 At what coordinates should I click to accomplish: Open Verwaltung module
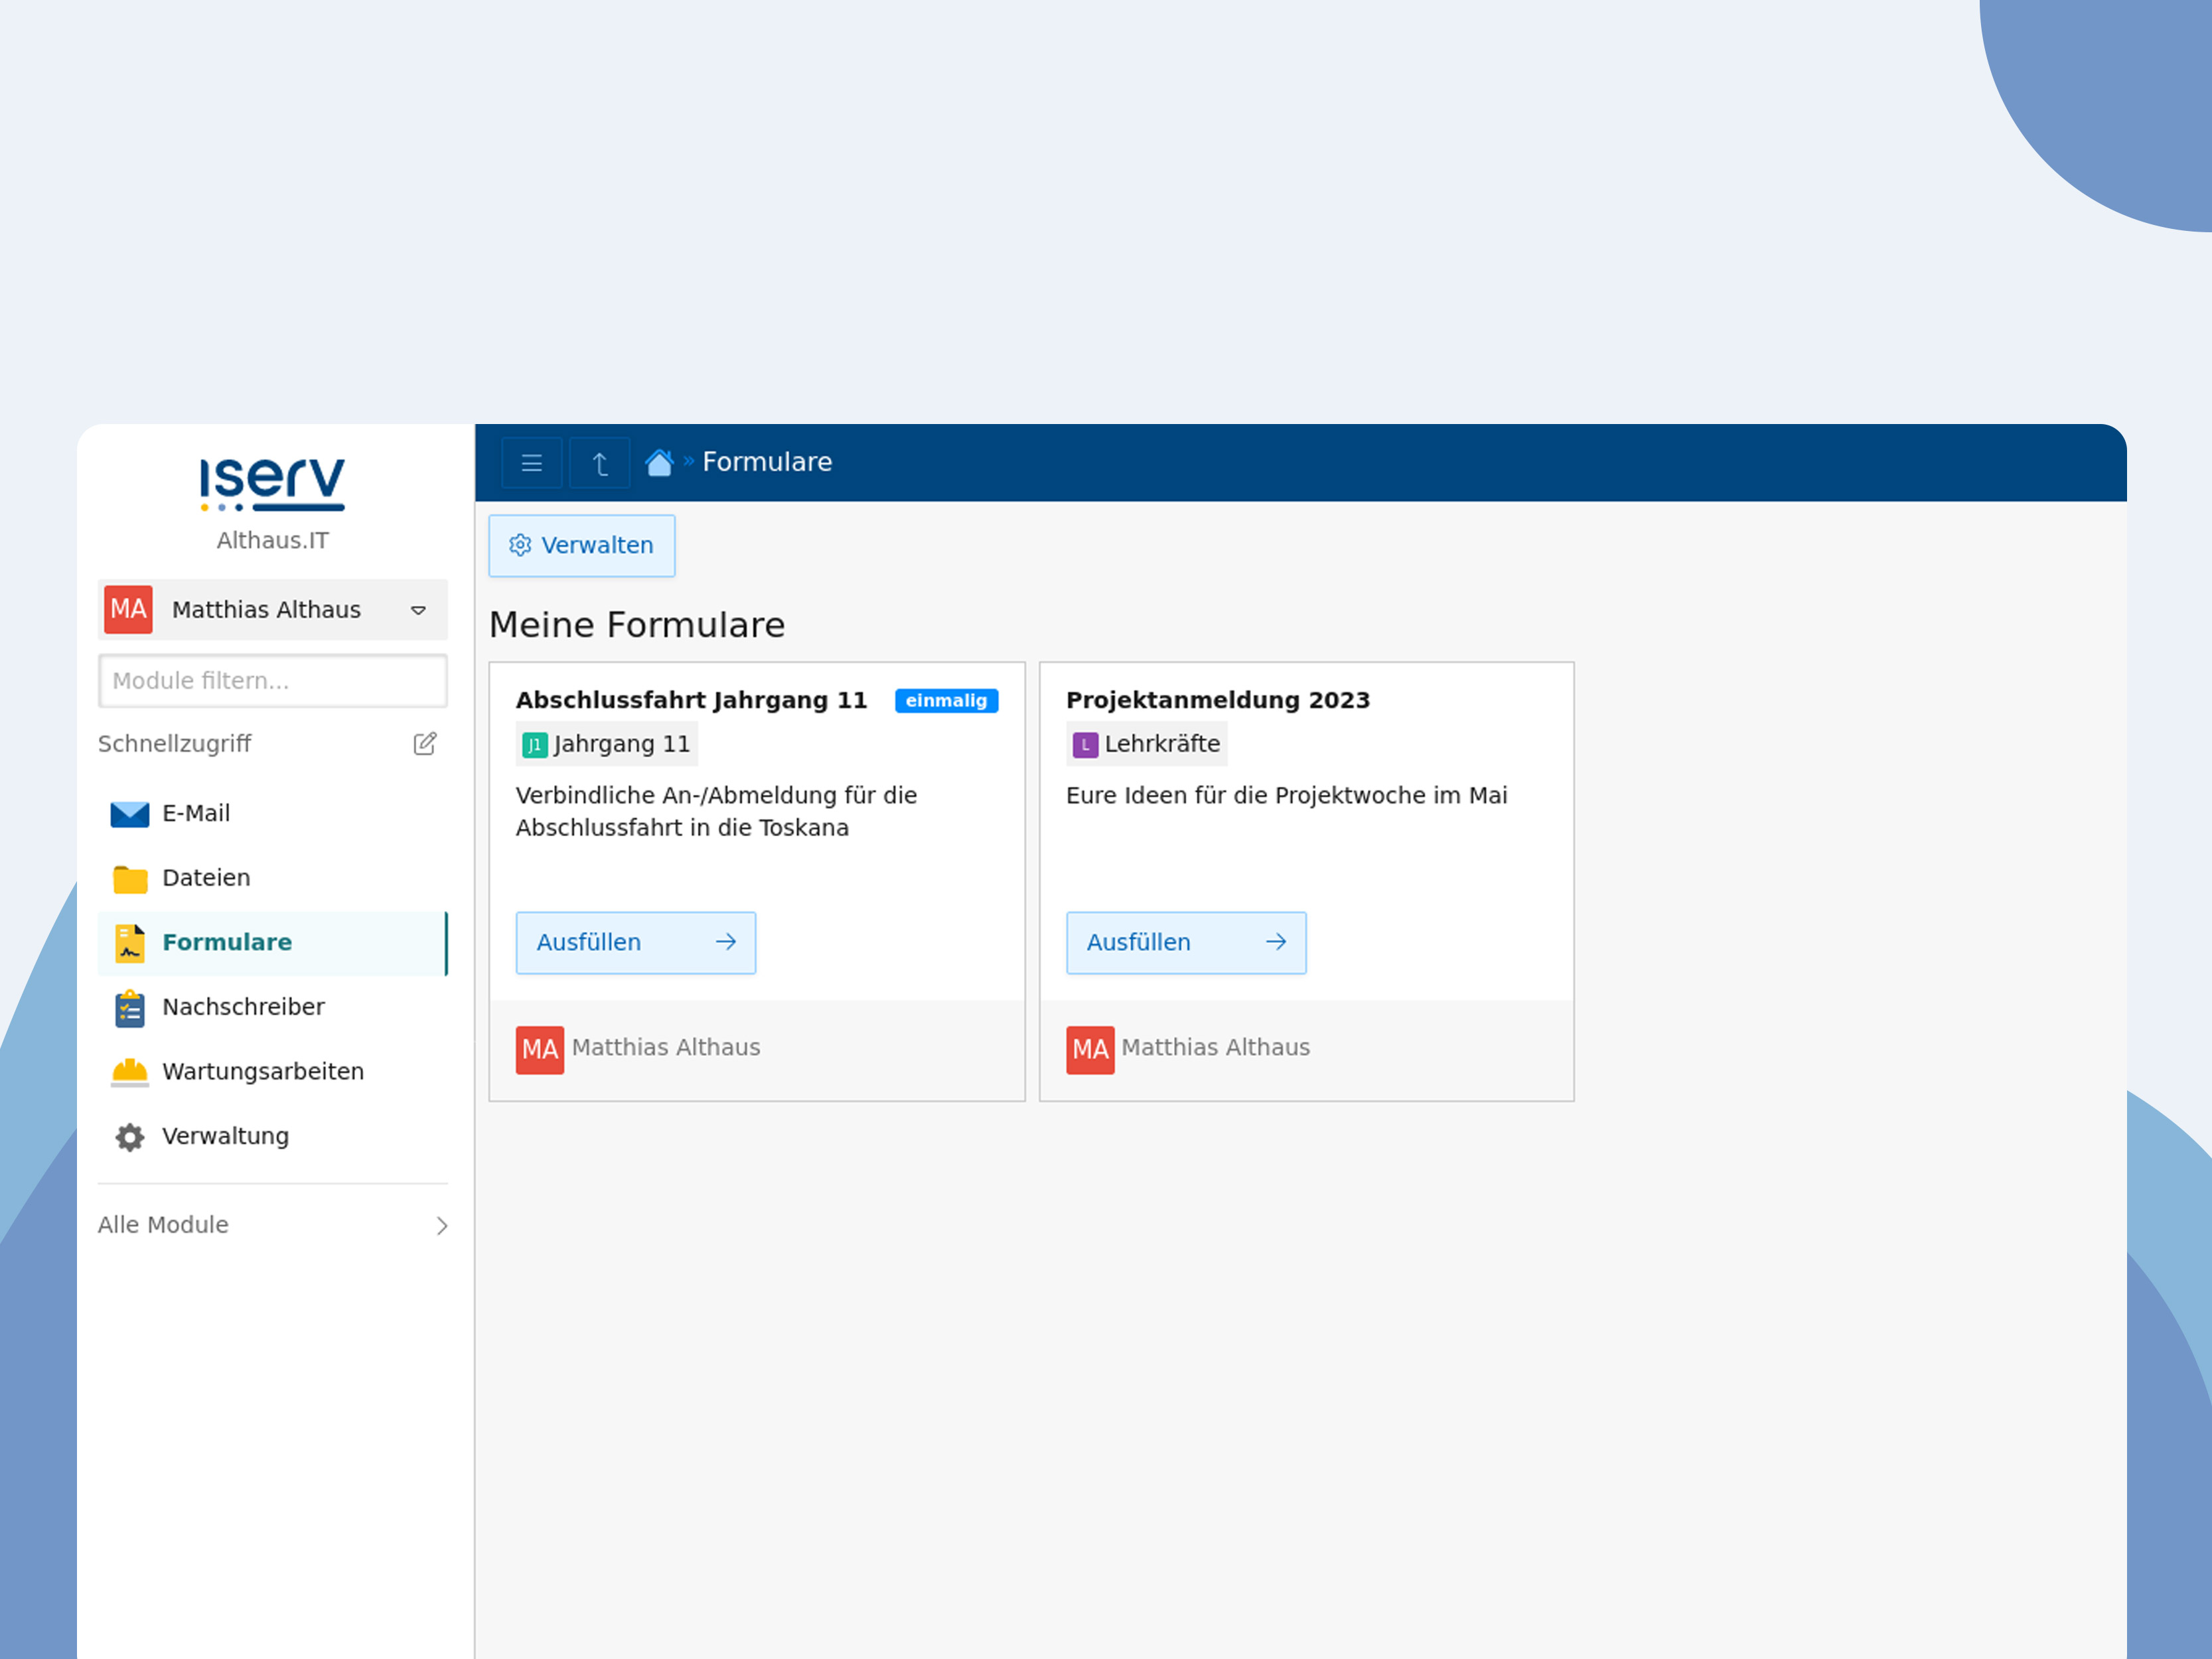click(x=272, y=1137)
